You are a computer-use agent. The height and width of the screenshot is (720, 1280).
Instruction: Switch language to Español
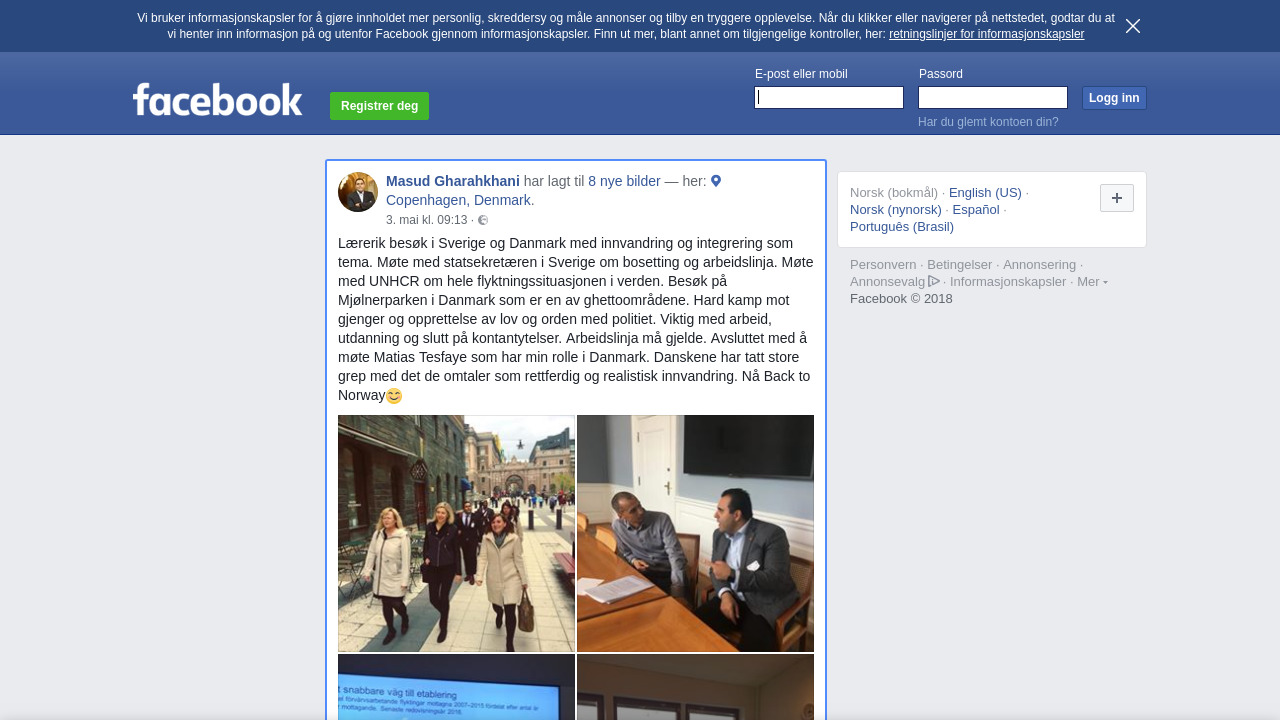coord(976,209)
